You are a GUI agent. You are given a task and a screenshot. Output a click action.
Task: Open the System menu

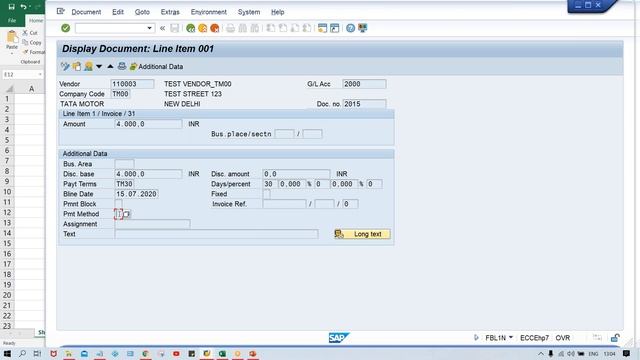pos(249,12)
